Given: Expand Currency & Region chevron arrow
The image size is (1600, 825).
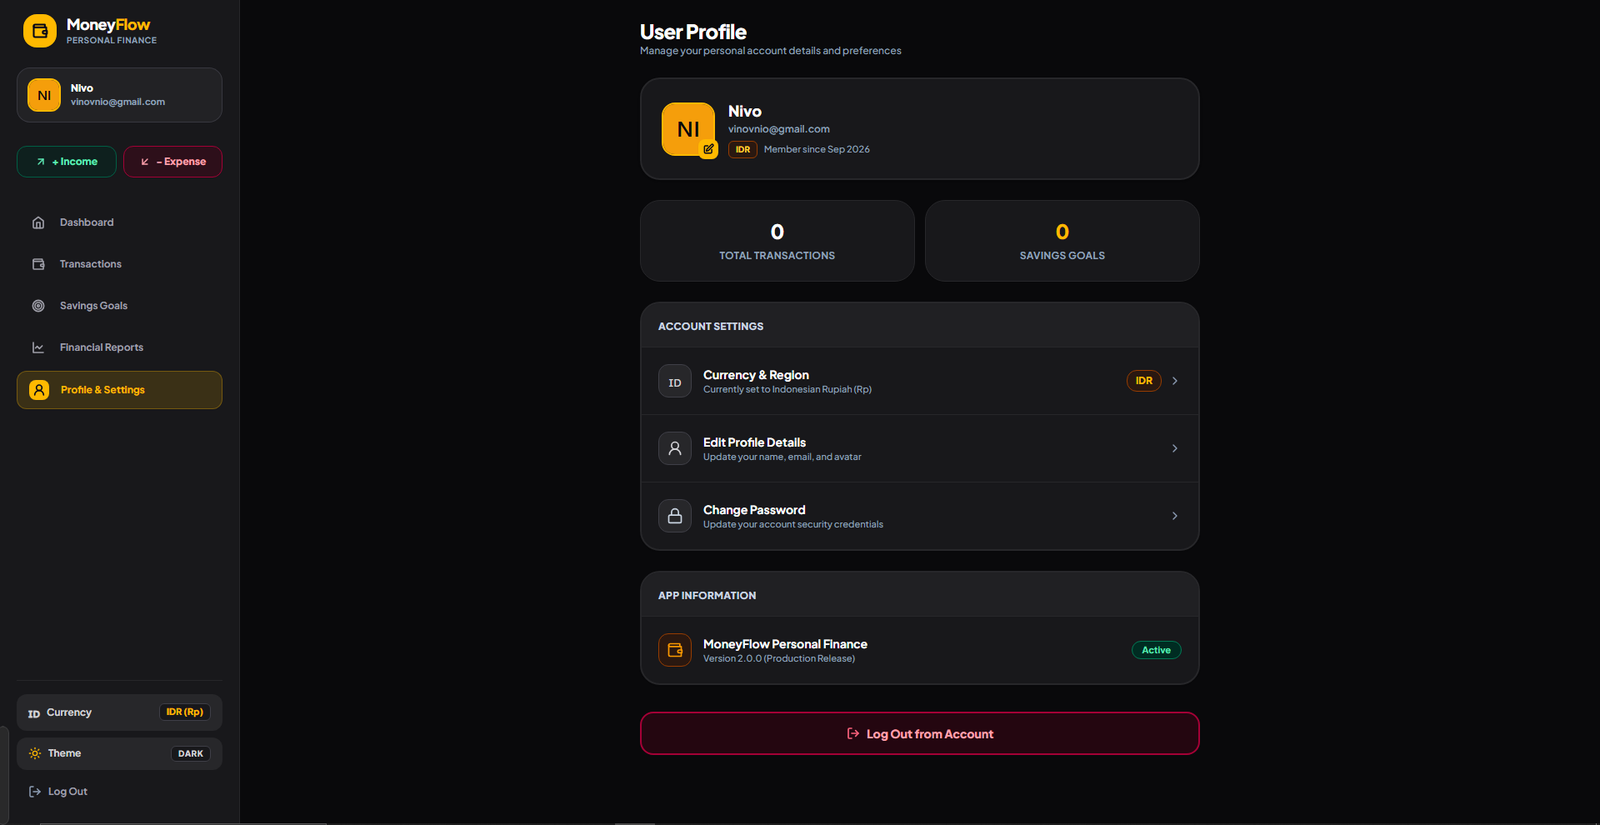Looking at the screenshot, I should 1175,381.
